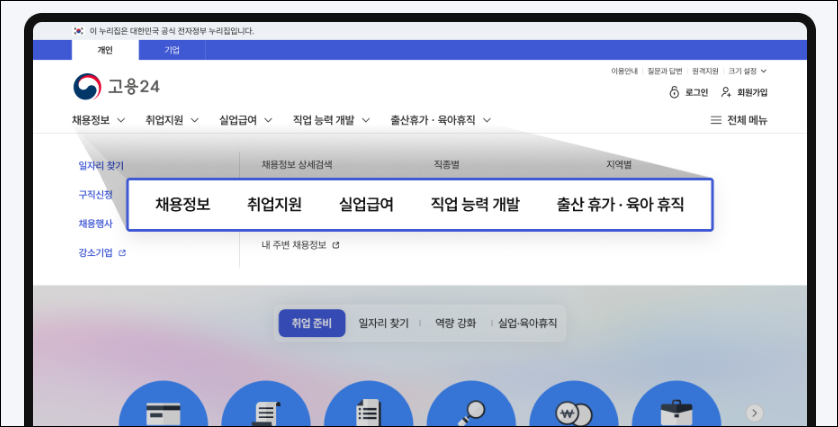Viewport: 838px width, 427px height.
Task: Open the 이용안내 link
Action: click(x=626, y=71)
